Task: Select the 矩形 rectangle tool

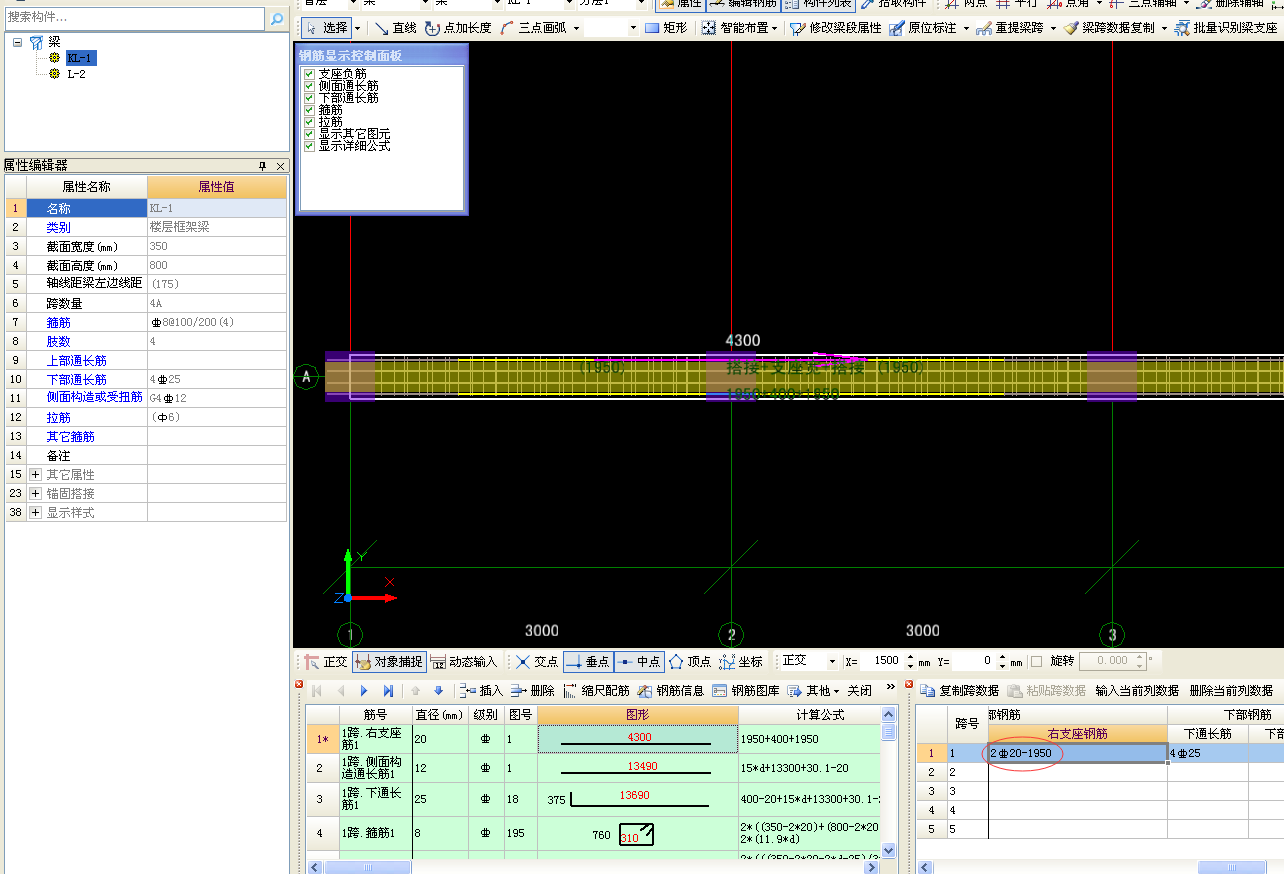Action: click(x=667, y=28)
